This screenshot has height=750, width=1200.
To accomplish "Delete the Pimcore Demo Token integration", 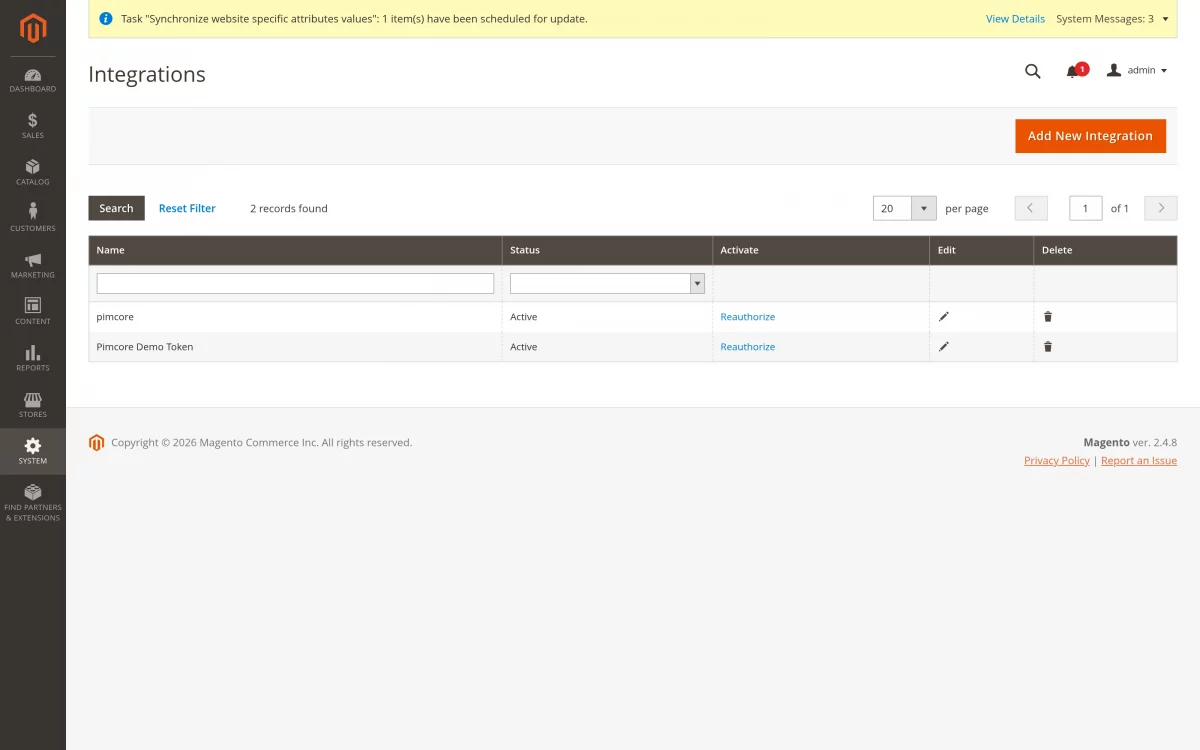I will (x=1048, y=346).
